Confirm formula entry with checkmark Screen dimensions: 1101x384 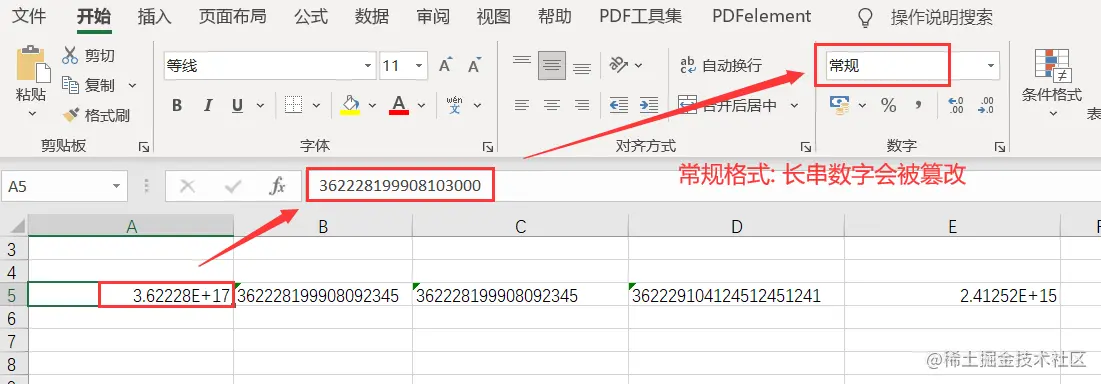point(232,186)
